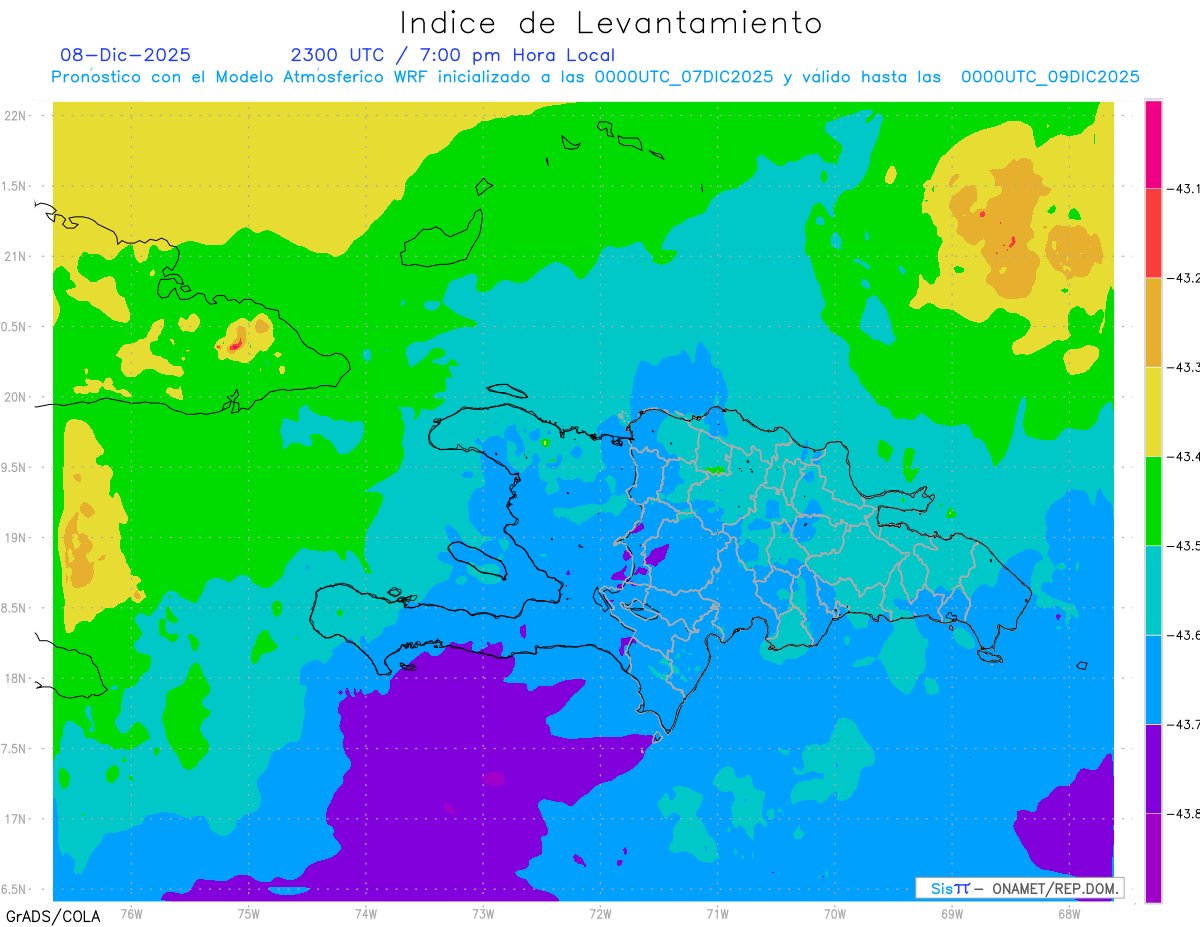Click the '21N' latitude label

(x=16, y=256)
